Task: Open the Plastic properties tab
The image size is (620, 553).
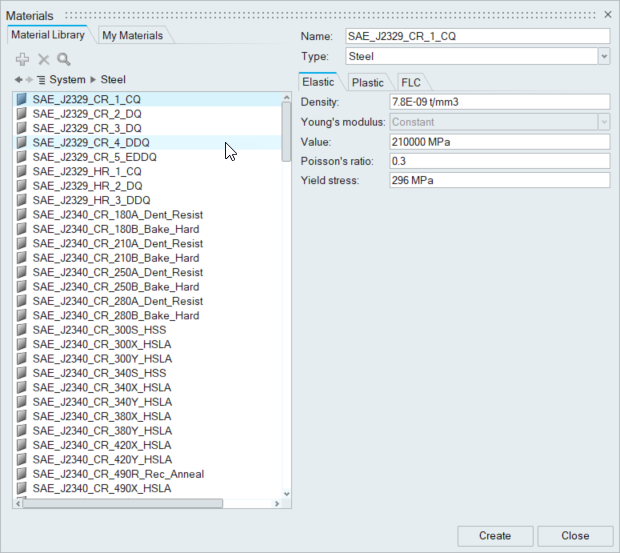Action: 367,83
